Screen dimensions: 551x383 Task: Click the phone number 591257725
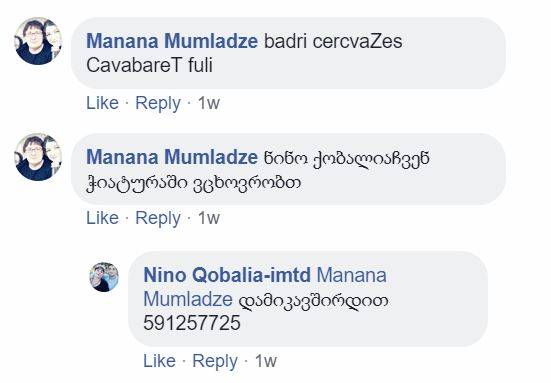[x=192, y=323]
